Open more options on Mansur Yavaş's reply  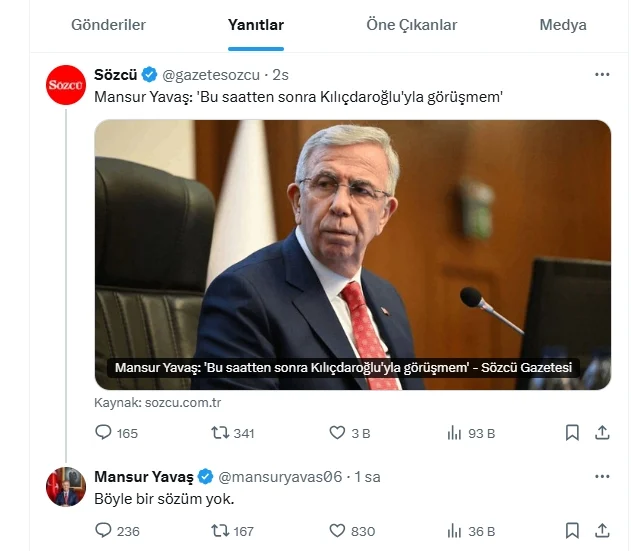click(x=602, y=476)
